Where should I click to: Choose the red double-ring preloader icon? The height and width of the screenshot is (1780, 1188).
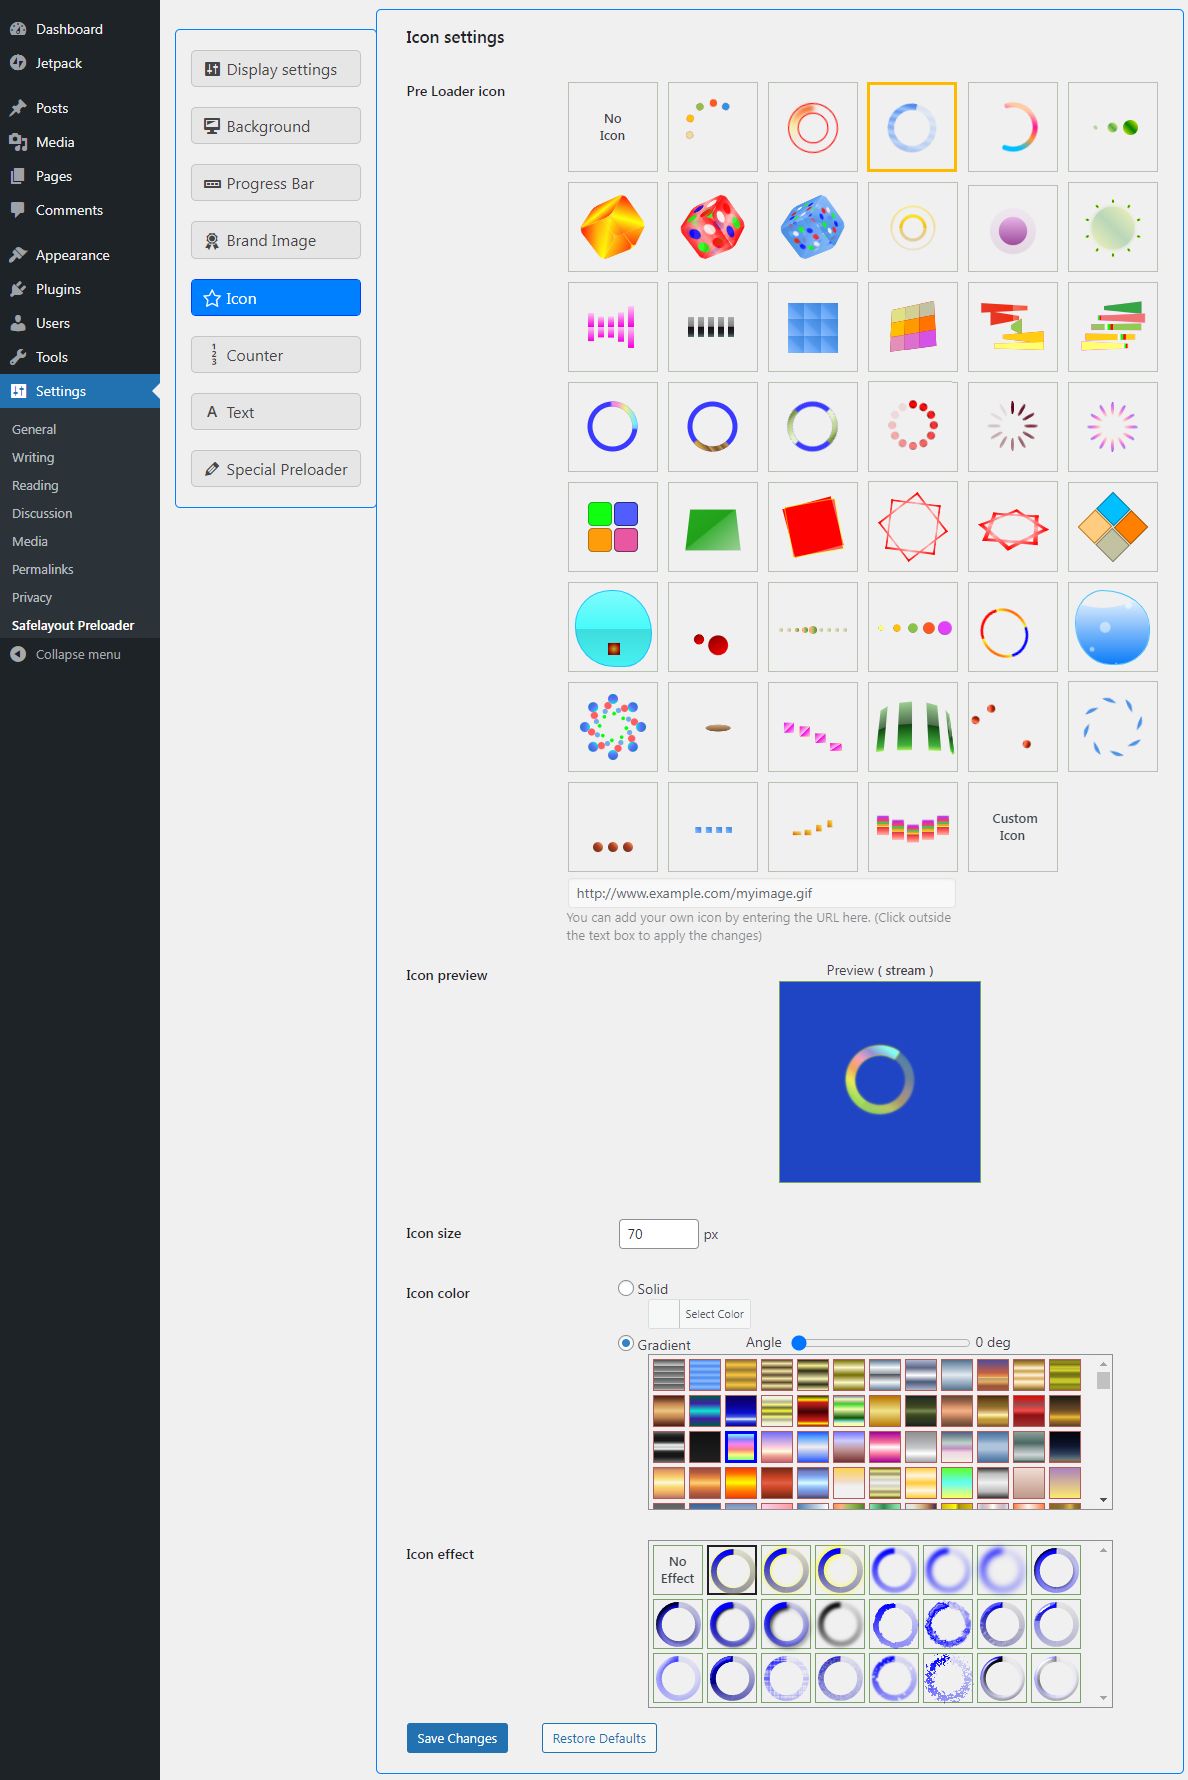812,127
